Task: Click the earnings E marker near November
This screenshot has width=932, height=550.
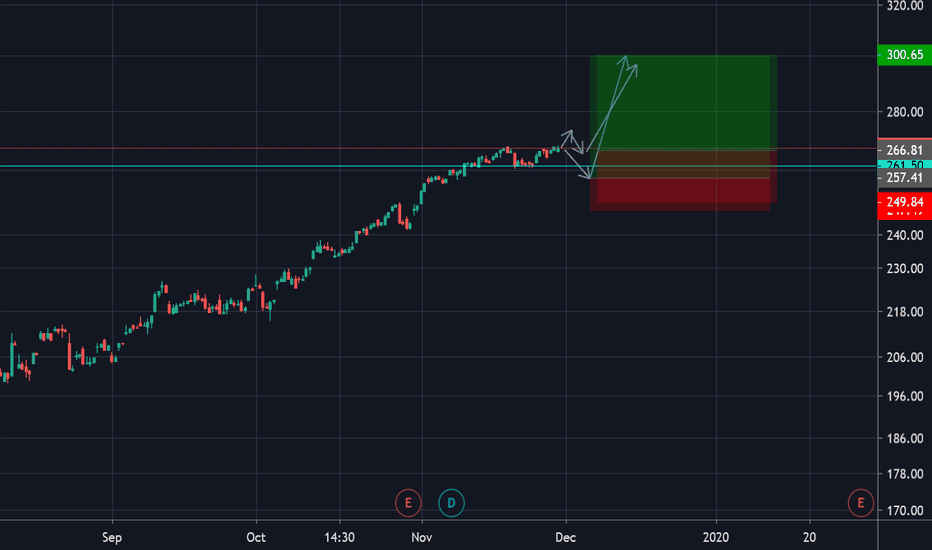Action: pos(408,503)
